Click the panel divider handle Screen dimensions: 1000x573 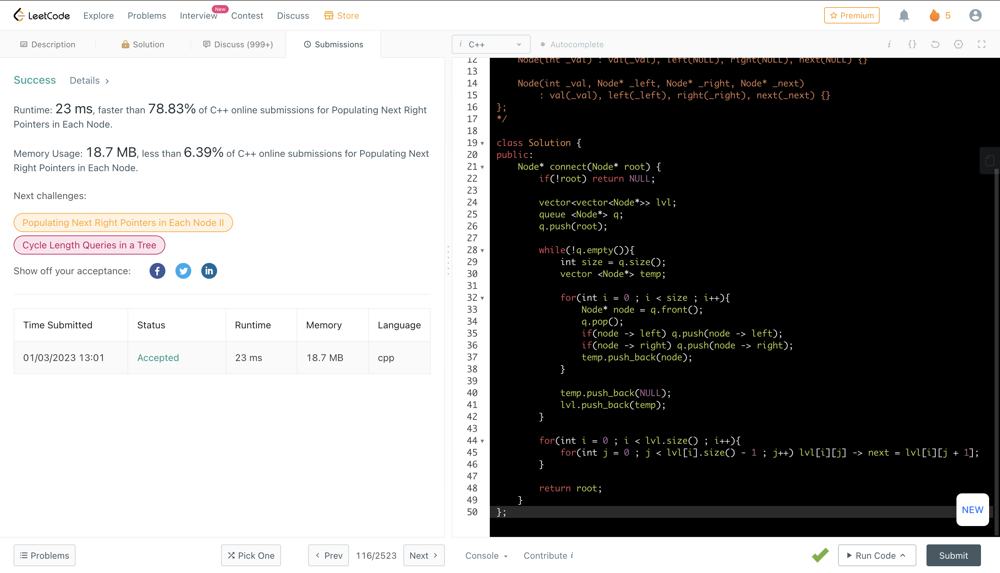tap(448, 260)
